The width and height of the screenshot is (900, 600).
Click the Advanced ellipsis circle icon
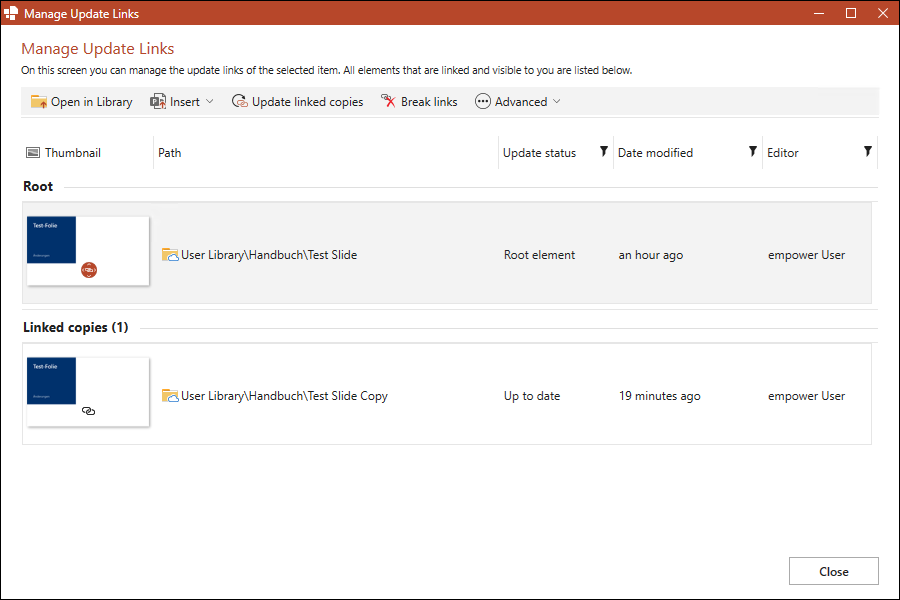pos(483,102)
